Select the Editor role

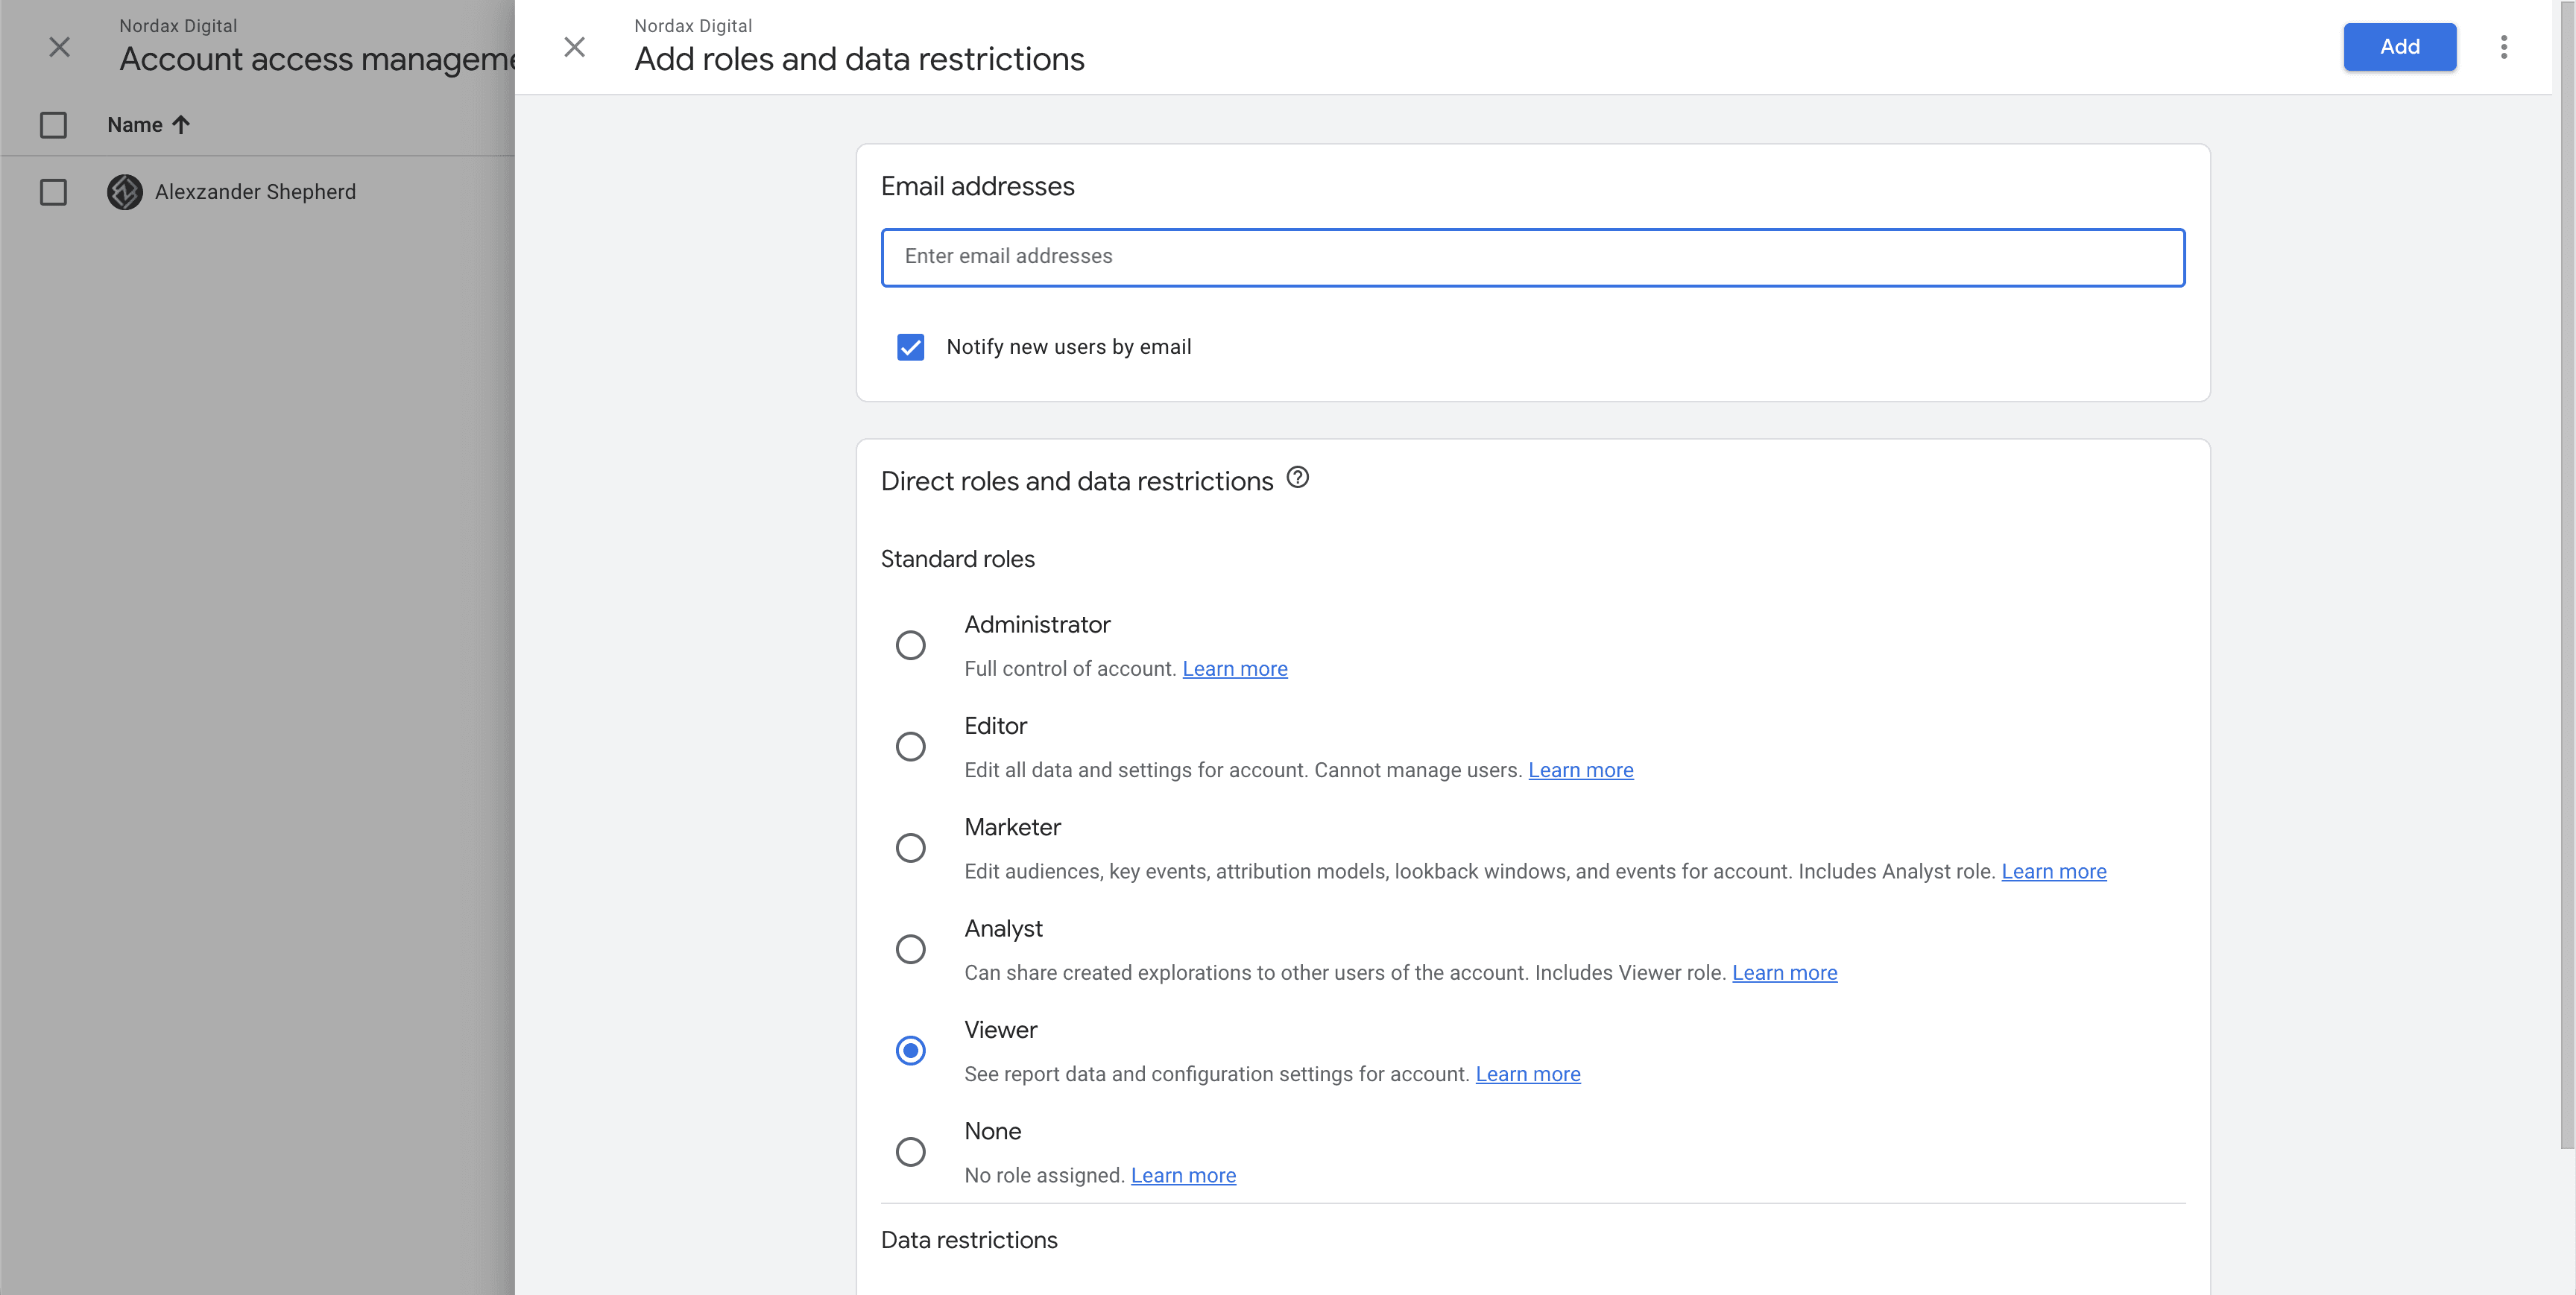coord(911,746)
